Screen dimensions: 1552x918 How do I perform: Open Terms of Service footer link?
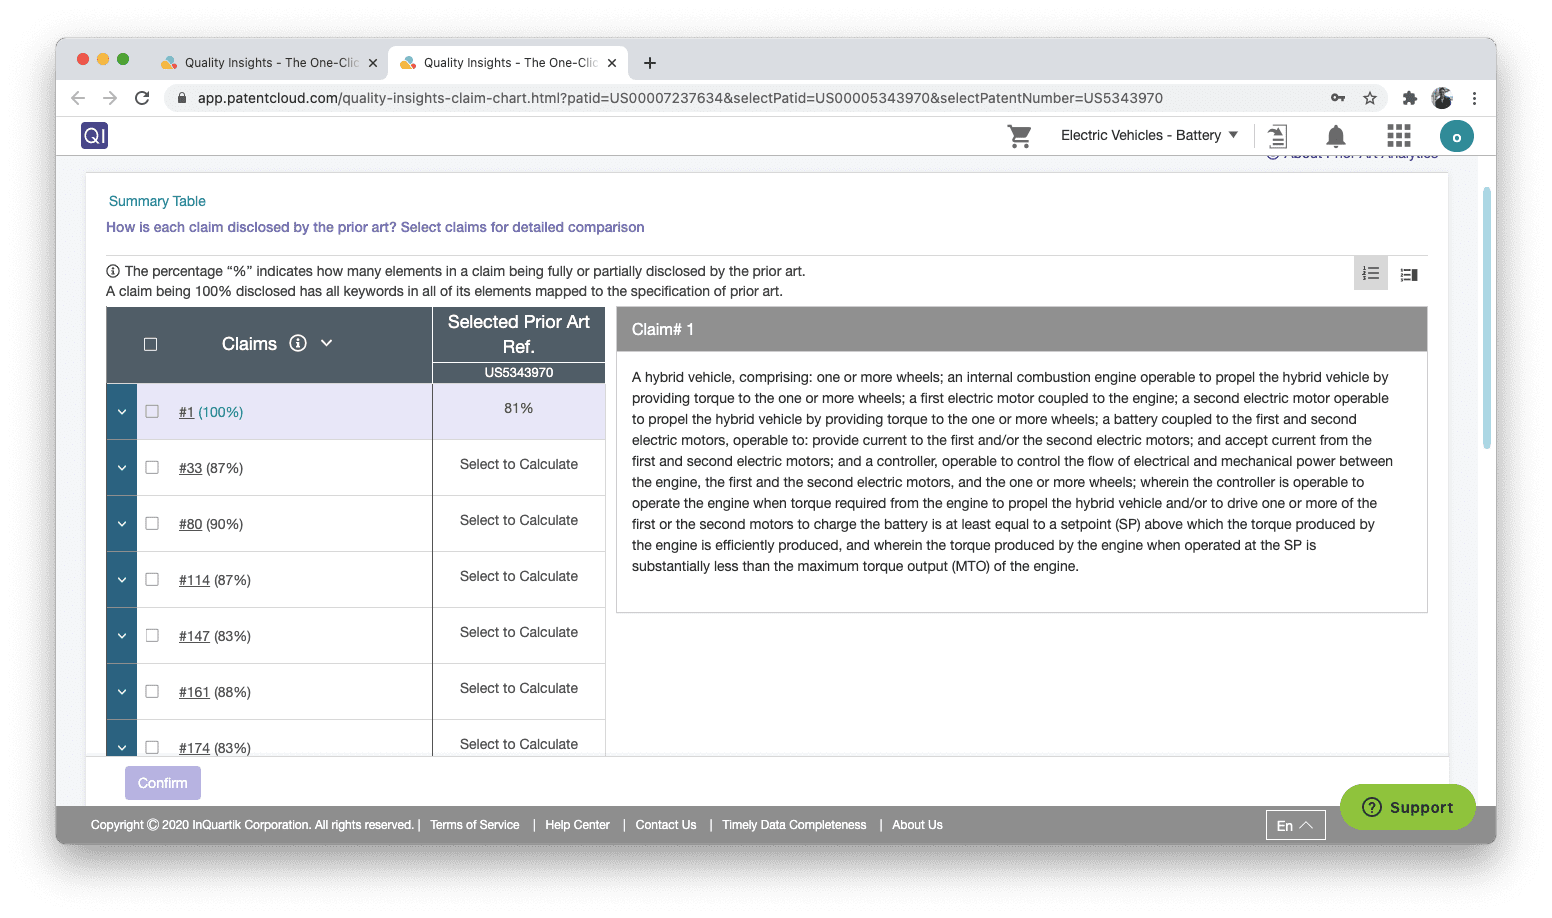click(475, 825)
